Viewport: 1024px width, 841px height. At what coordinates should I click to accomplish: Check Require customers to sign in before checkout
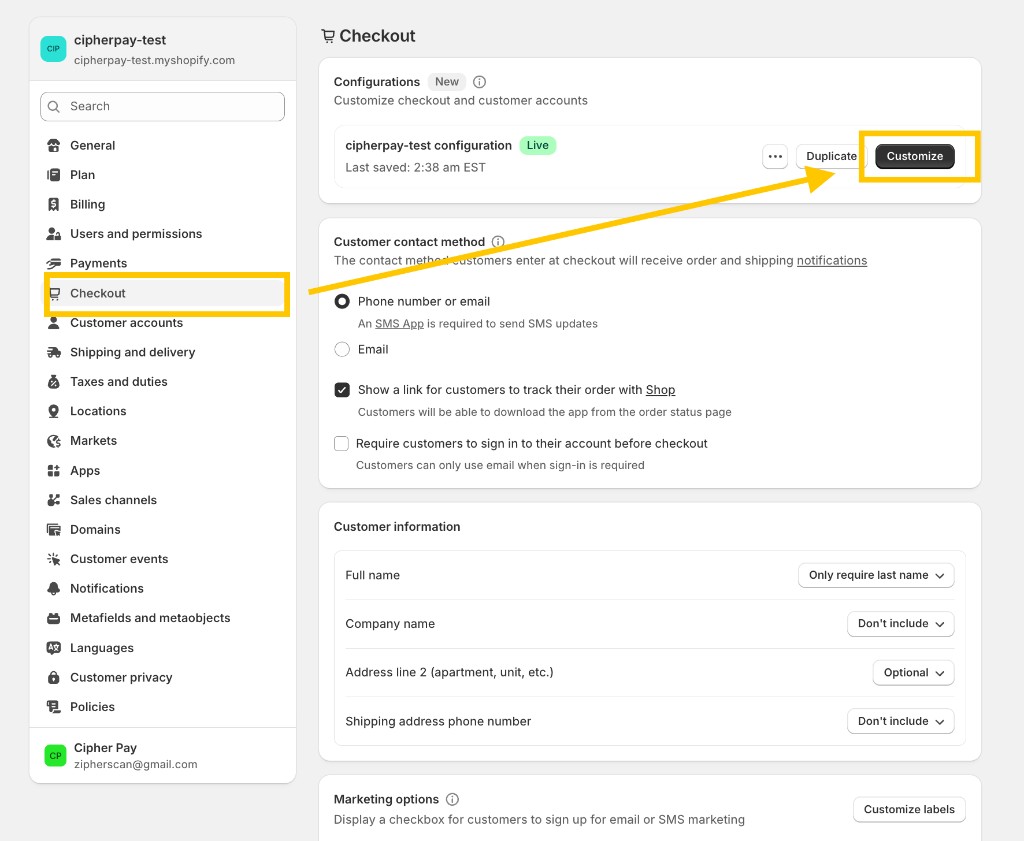(341, 443)
